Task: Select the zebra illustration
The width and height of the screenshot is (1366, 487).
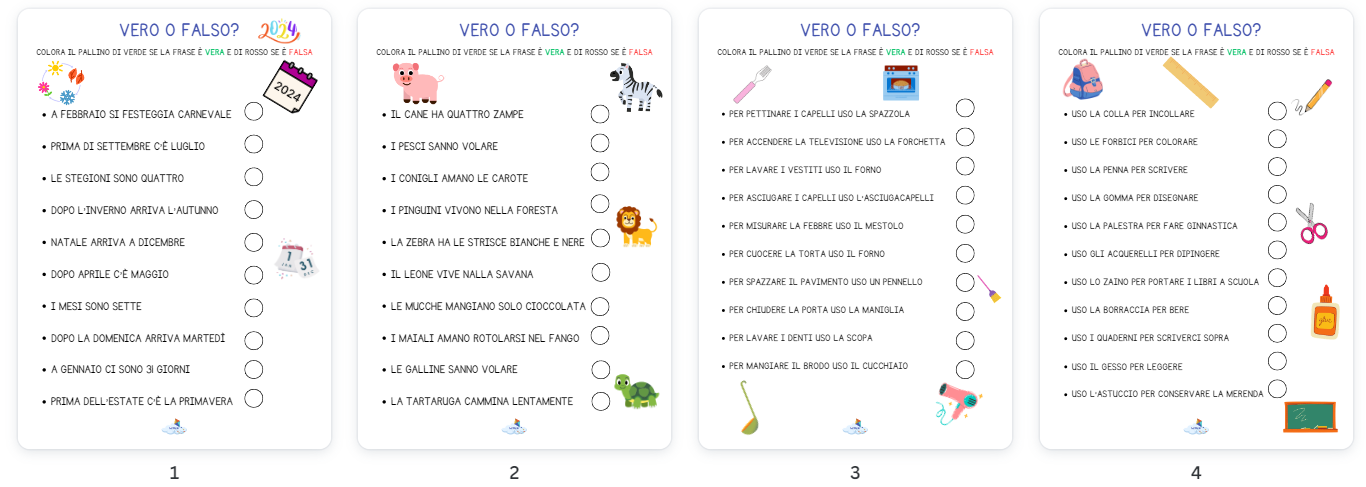Action: (634, 86)
